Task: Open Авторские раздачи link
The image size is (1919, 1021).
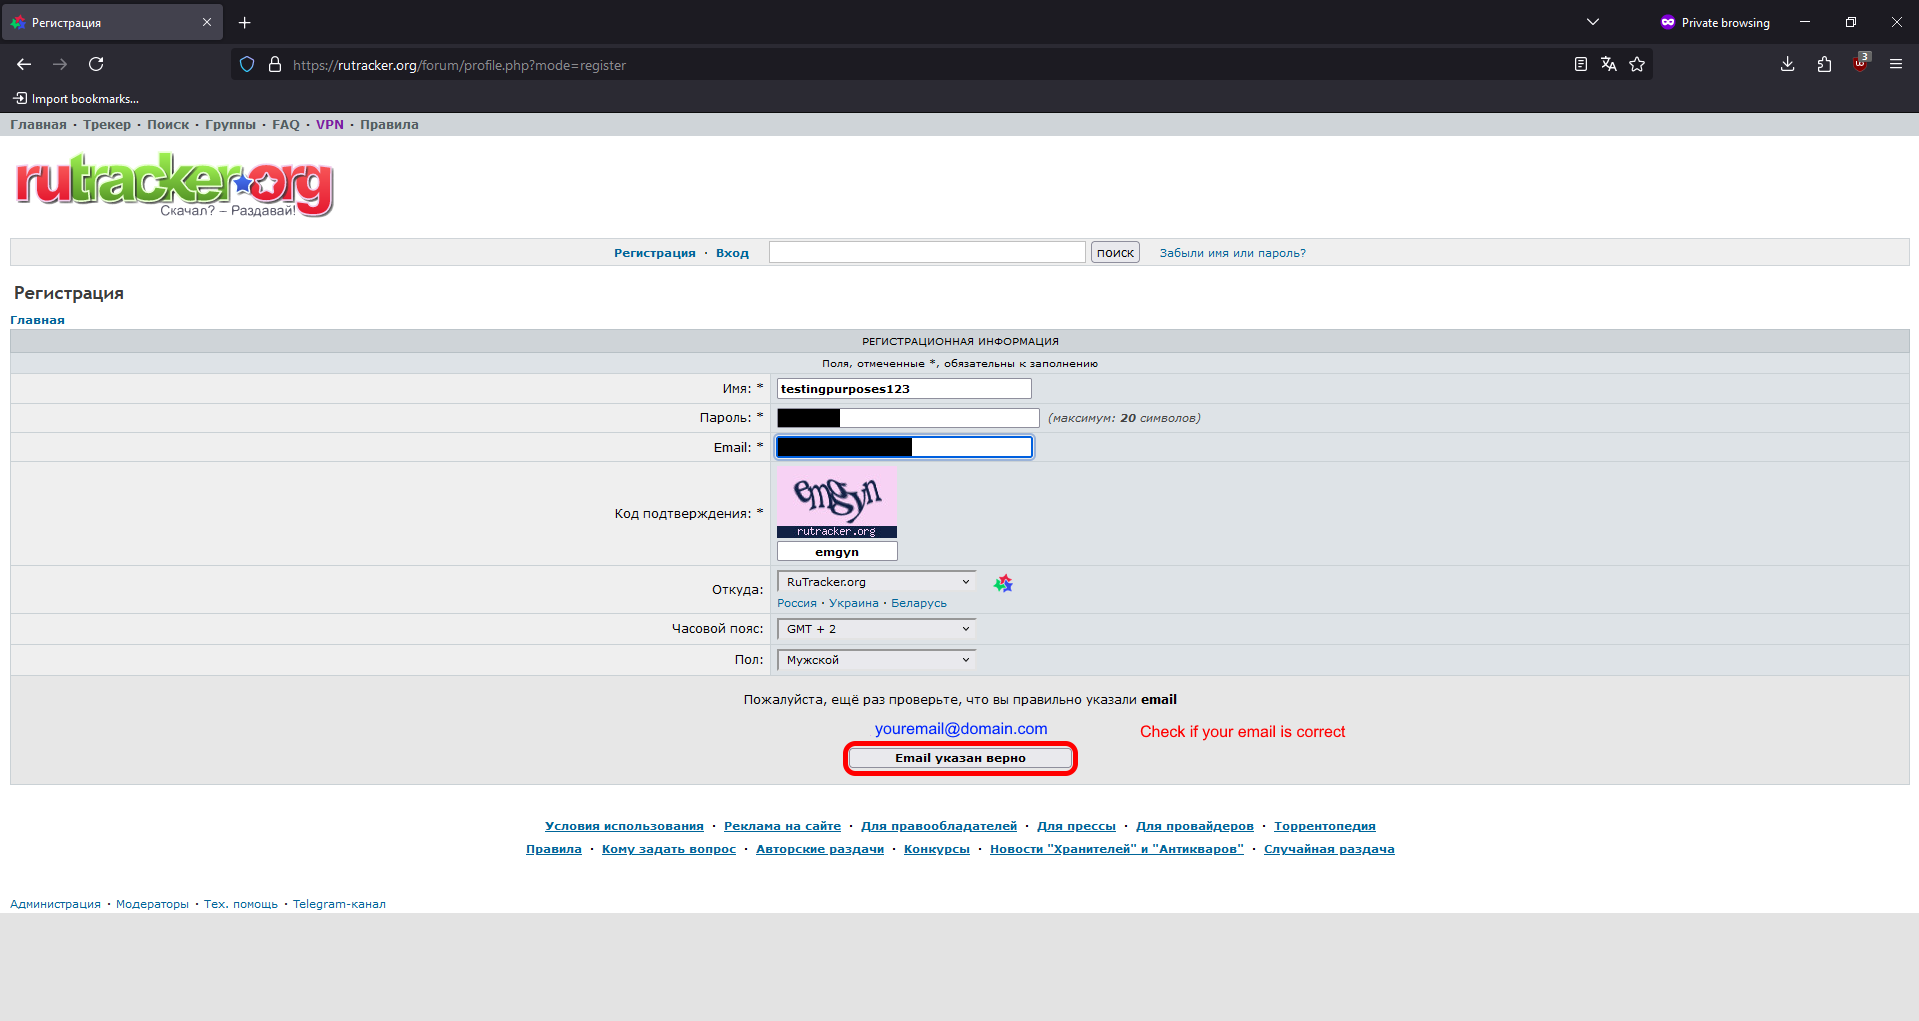Action: [820, 849]
